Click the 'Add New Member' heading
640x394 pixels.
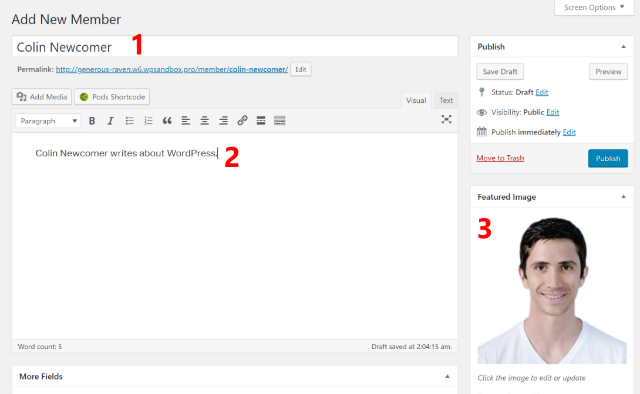66,19
